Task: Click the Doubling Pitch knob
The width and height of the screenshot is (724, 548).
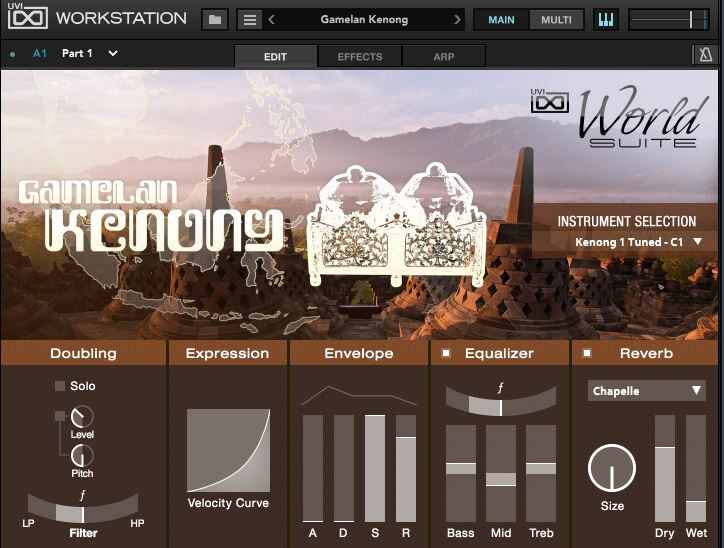Action: 82,456
